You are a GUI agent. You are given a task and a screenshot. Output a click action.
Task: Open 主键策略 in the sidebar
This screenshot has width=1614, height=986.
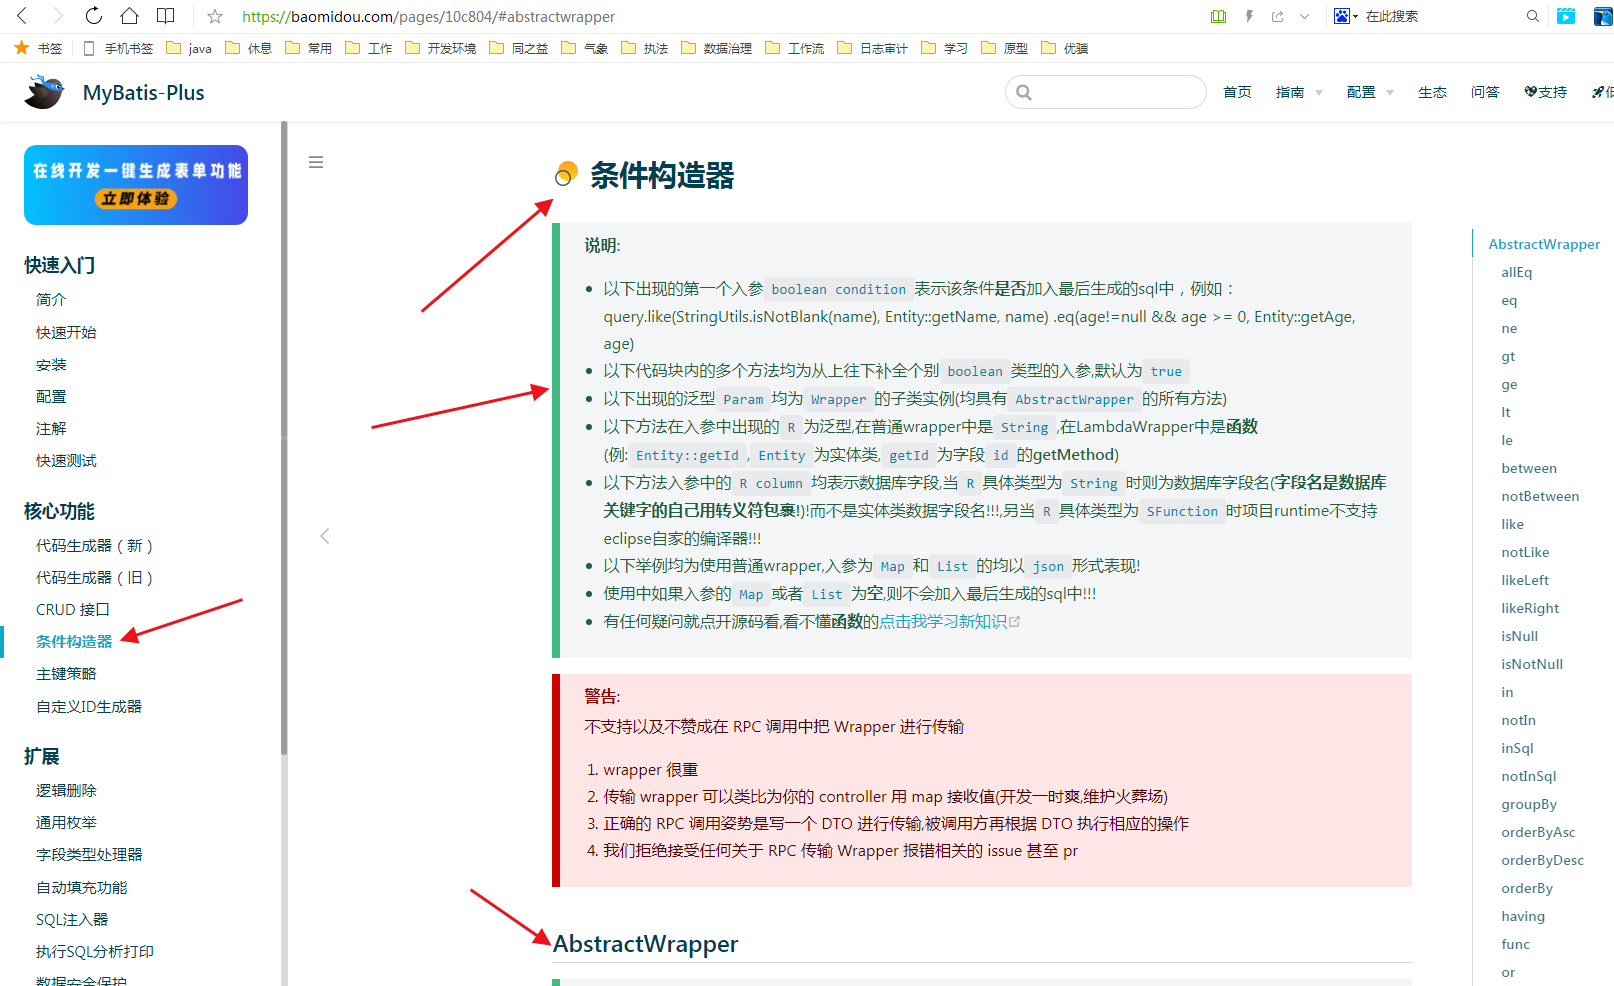tap(66, 674)
